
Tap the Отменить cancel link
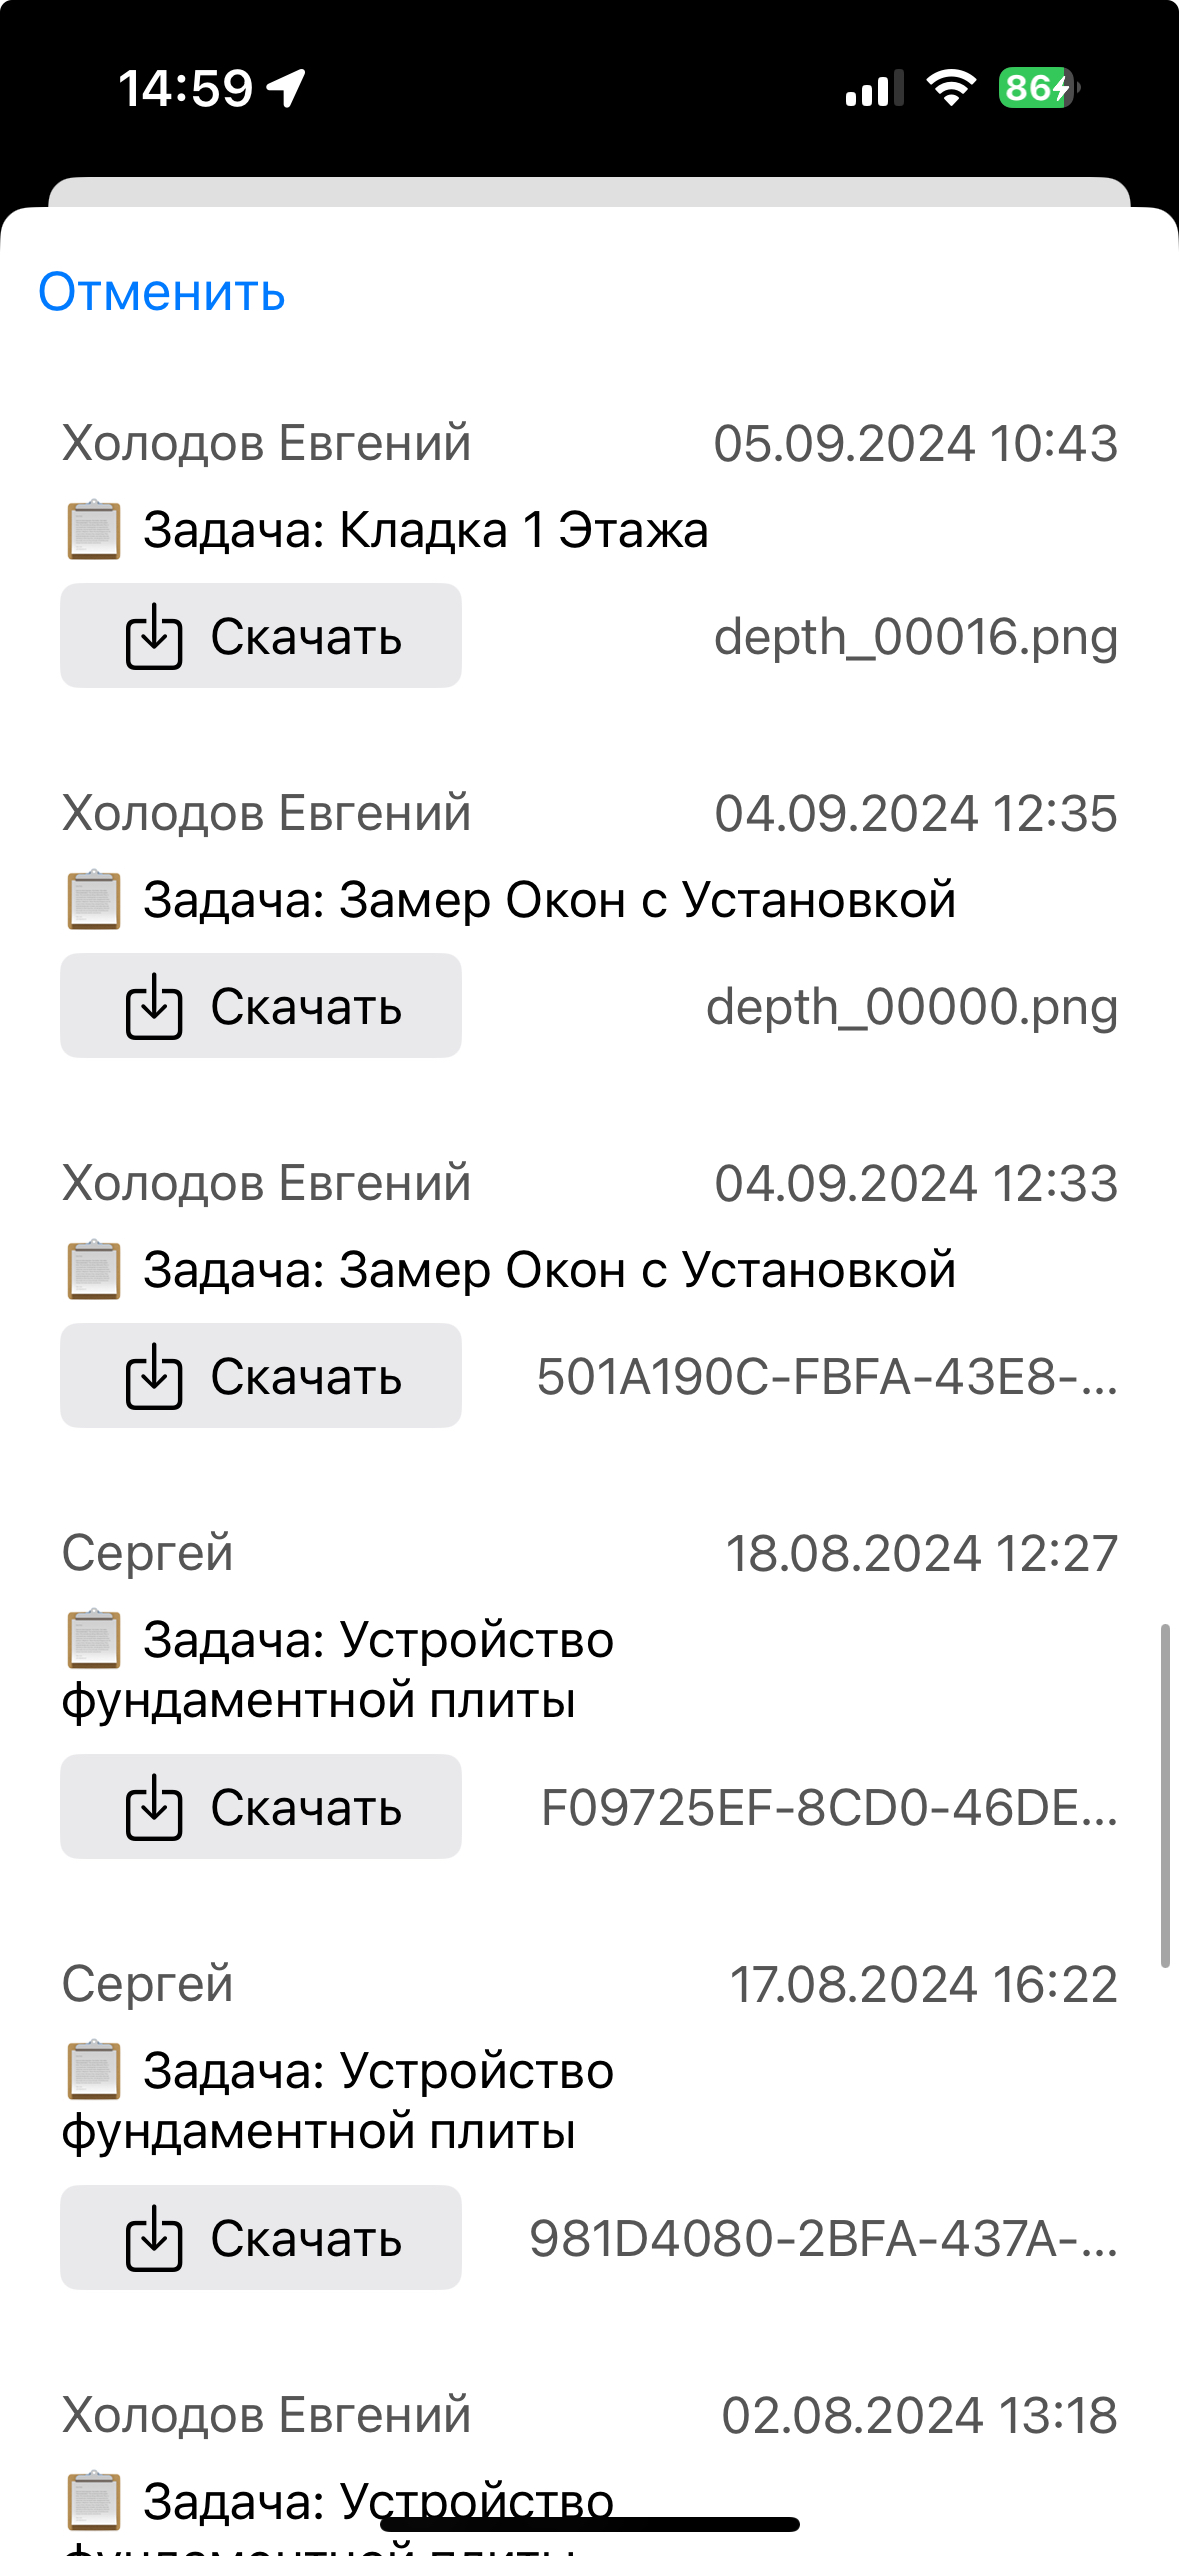point(162,292)
